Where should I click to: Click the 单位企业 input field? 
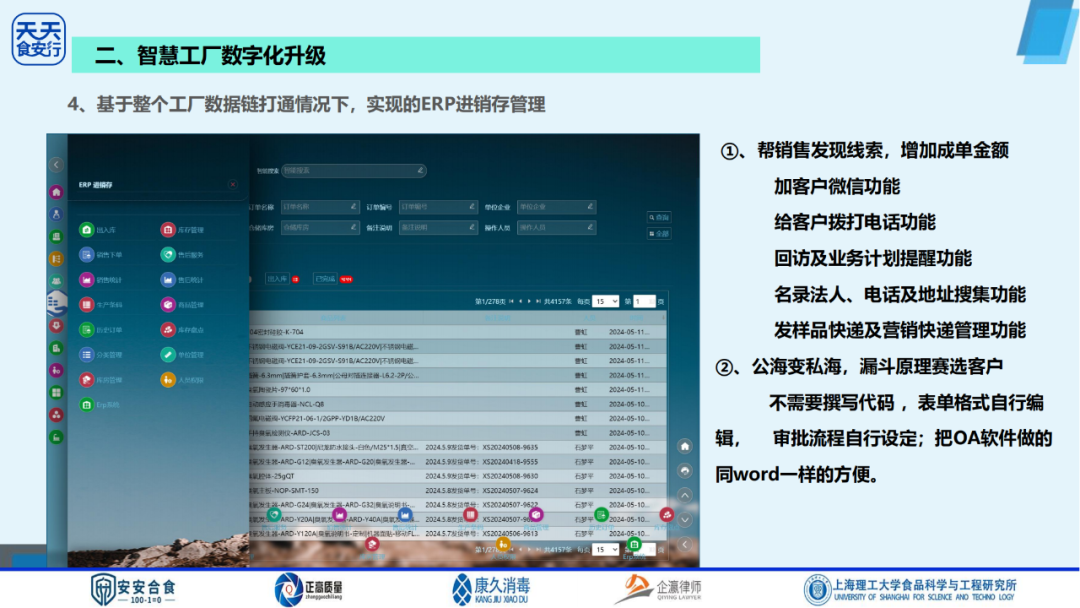[557, 207]
